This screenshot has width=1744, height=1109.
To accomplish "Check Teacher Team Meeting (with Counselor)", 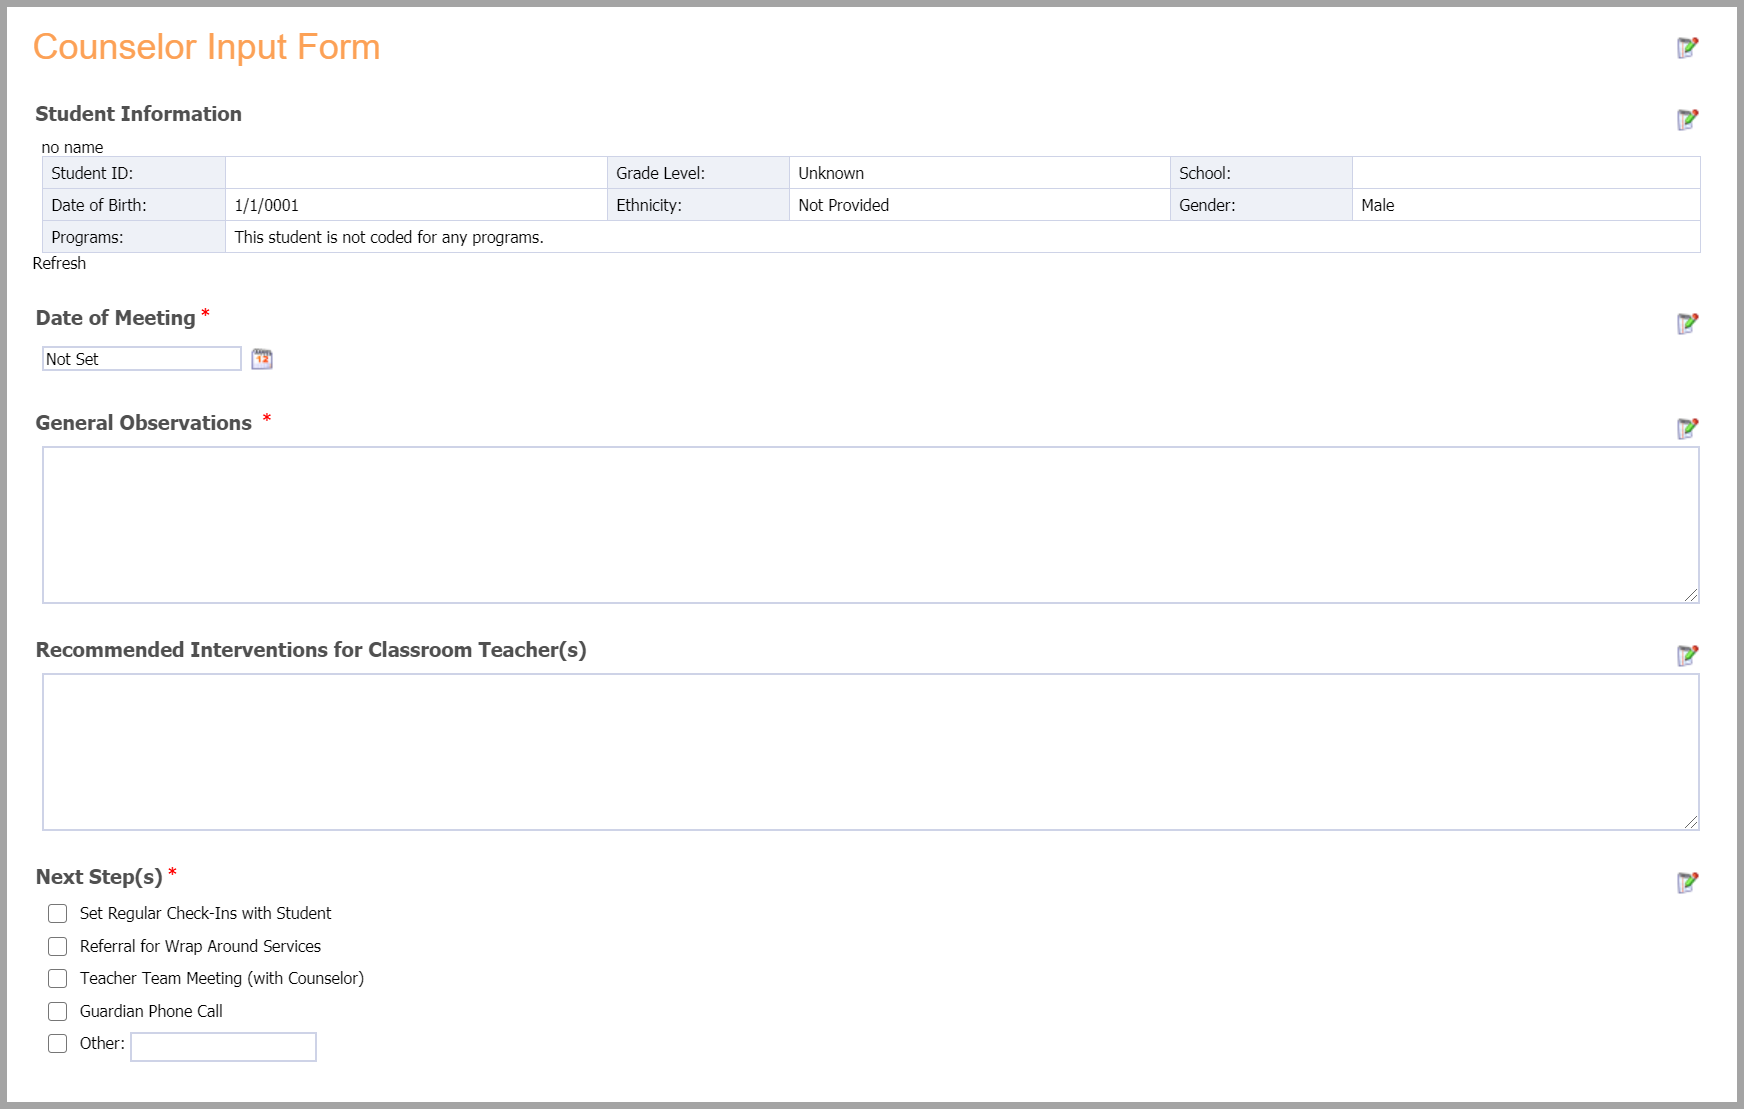I will 58,979.
